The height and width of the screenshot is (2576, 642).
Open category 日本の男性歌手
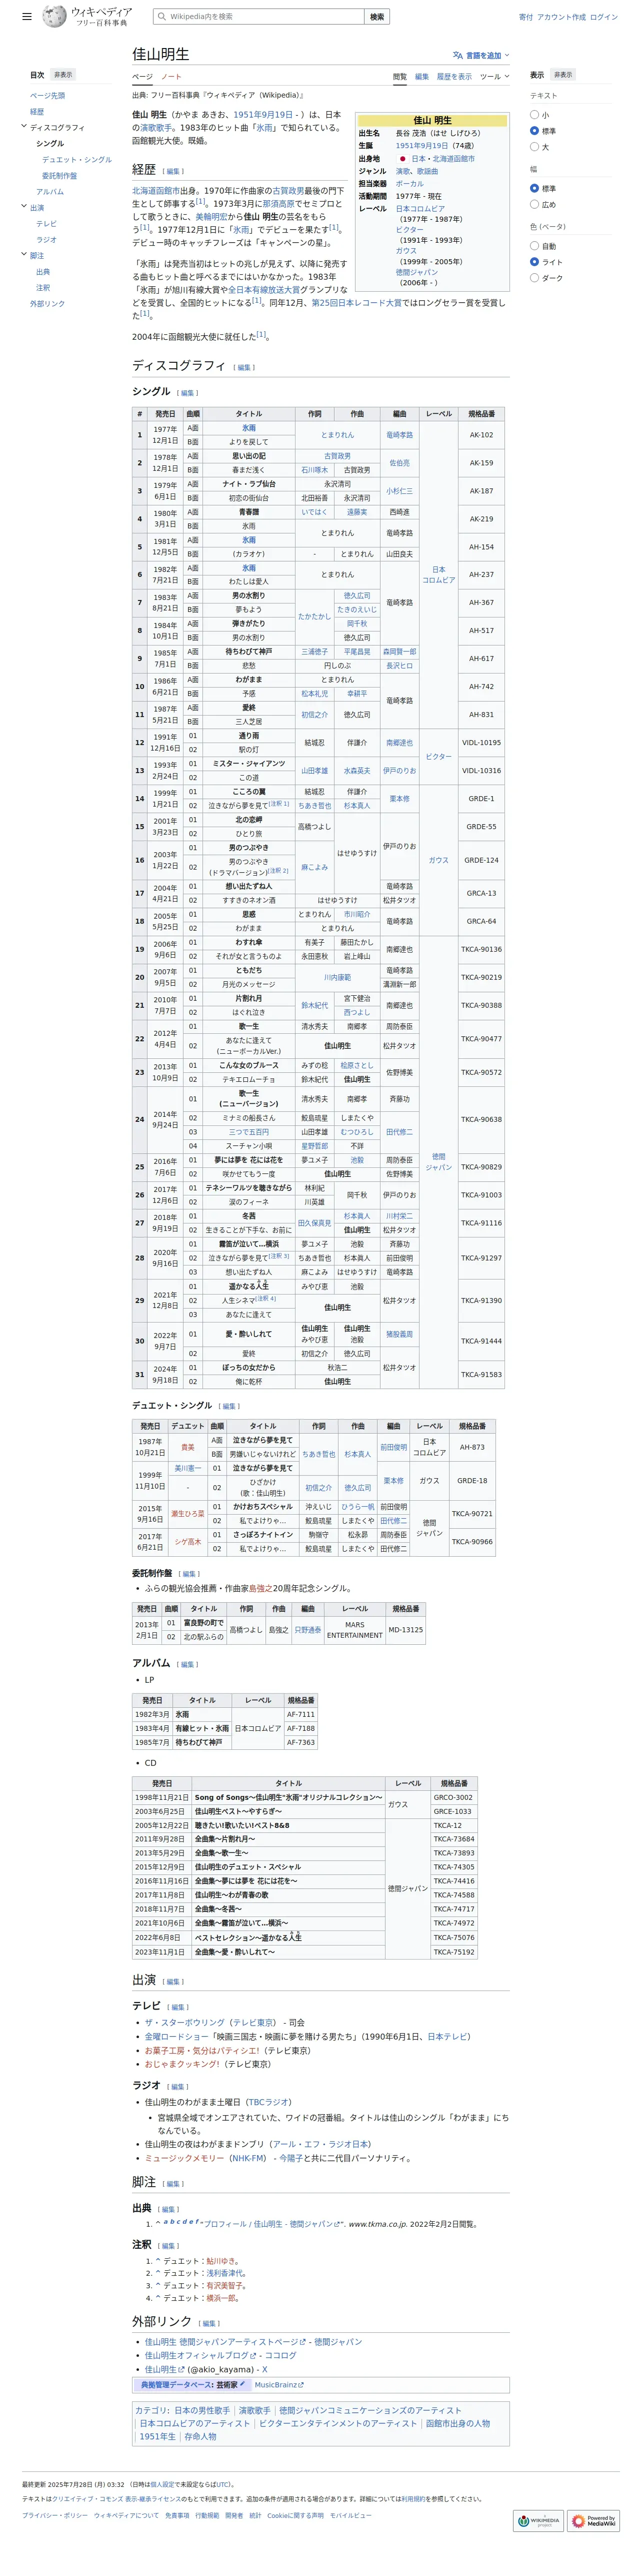pyautogui.click(x=203, y=2410)
